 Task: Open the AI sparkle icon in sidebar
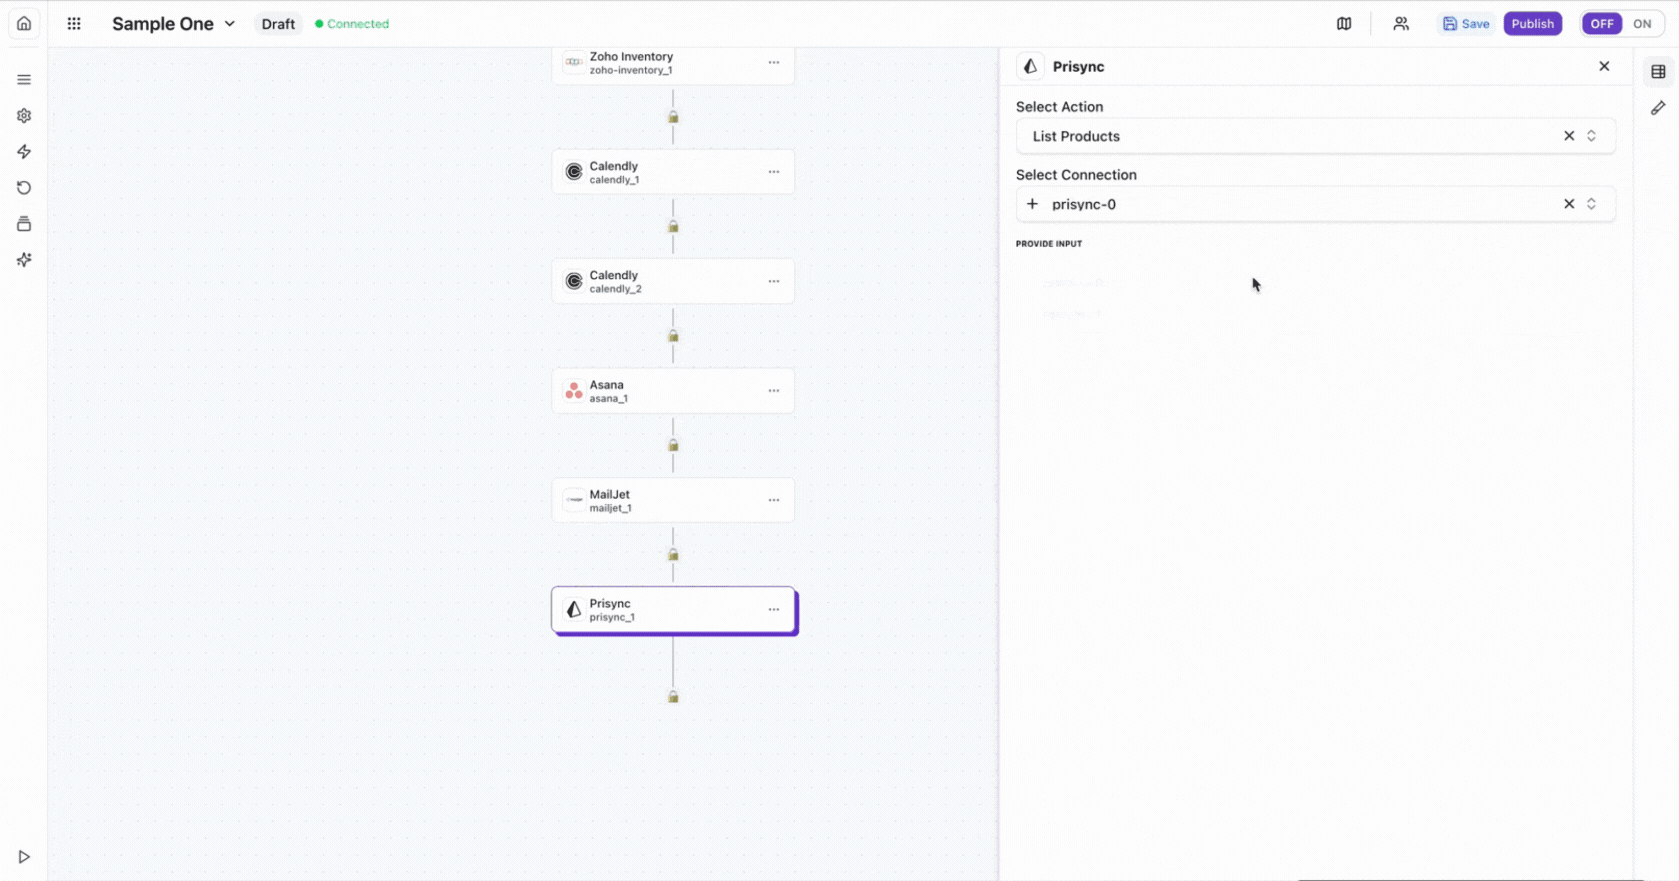click(24, 260)
